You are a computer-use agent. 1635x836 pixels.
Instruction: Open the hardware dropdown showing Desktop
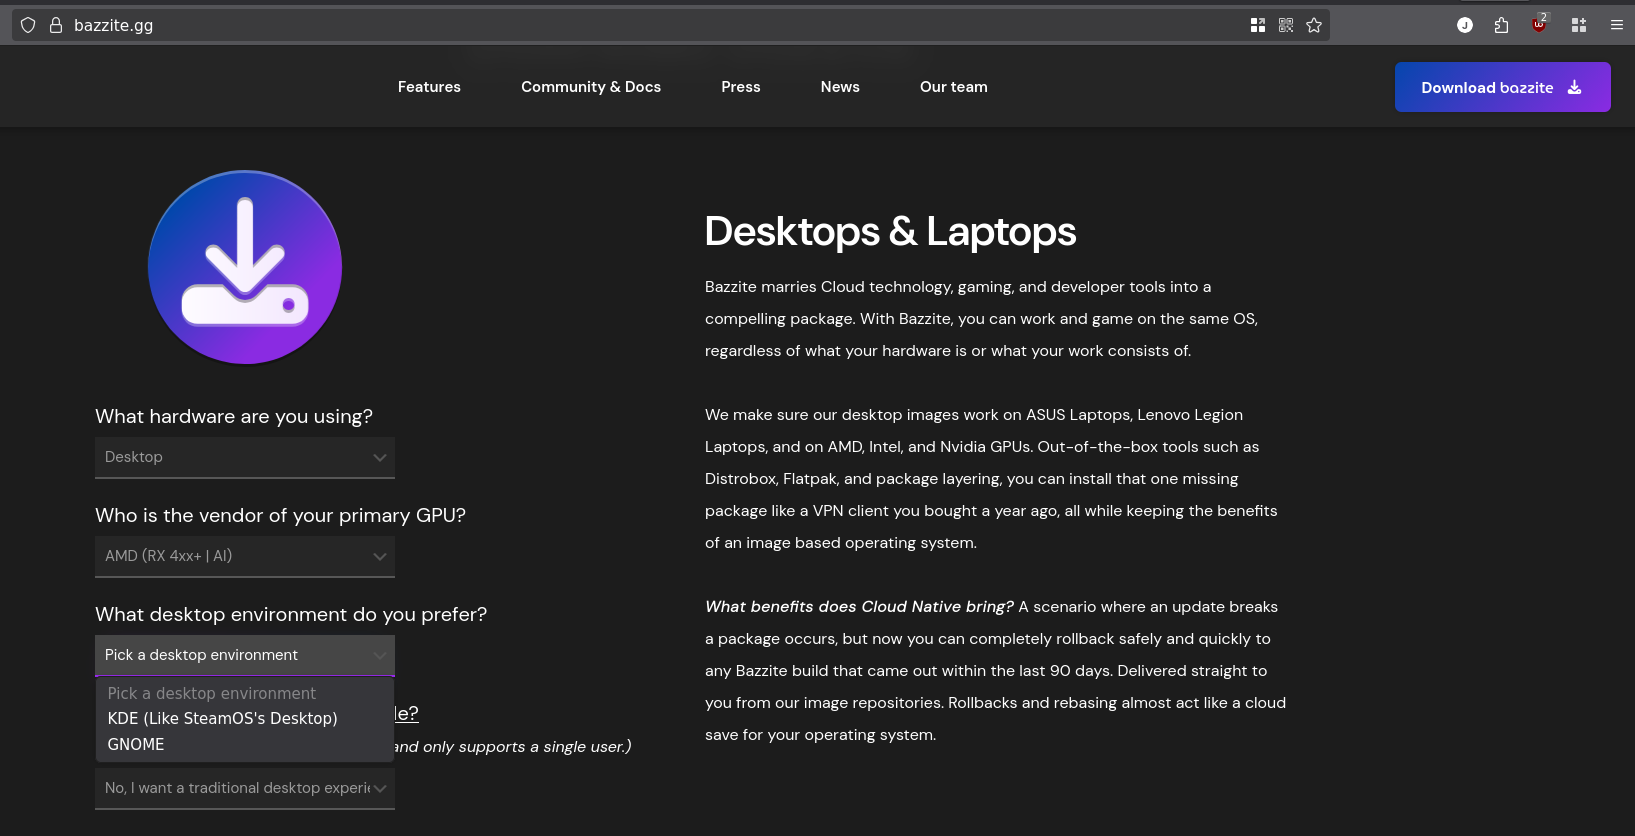coord(245,457)
